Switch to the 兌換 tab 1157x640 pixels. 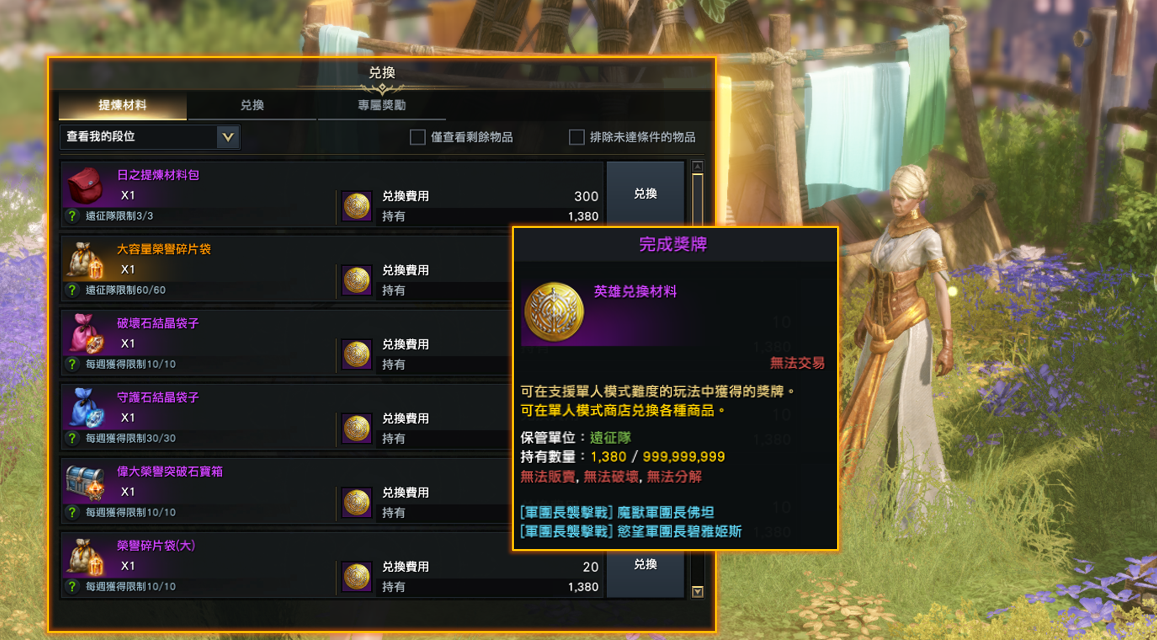[x=252, y=106]
